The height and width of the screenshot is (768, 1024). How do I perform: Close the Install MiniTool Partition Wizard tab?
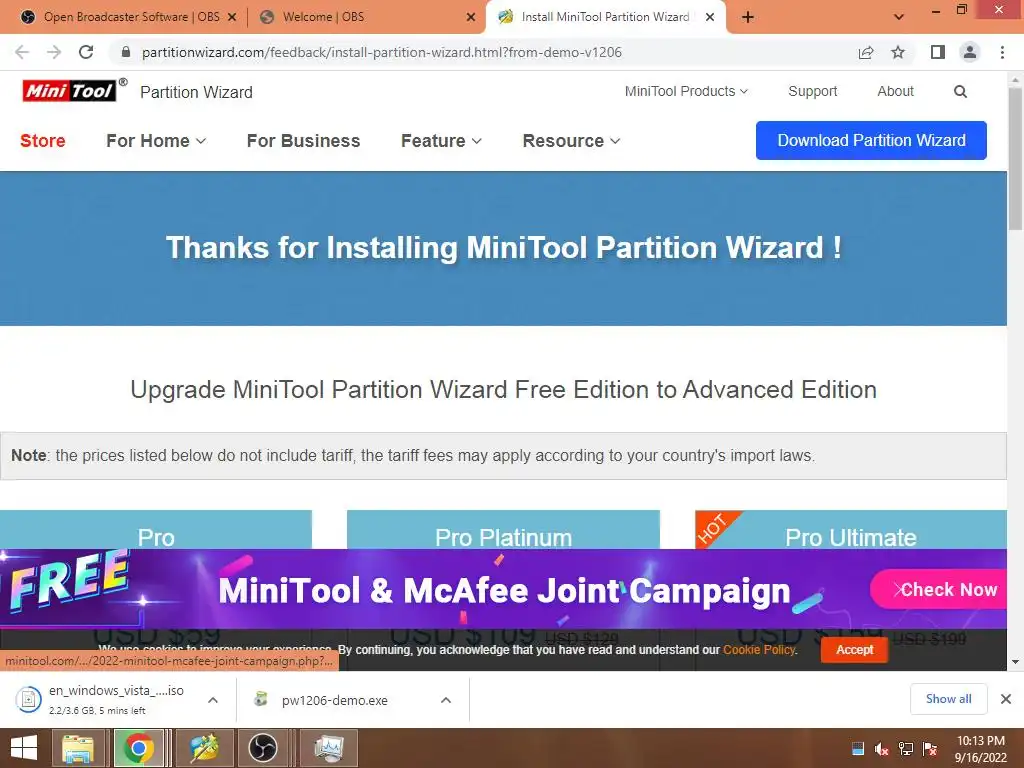(710, 17)
